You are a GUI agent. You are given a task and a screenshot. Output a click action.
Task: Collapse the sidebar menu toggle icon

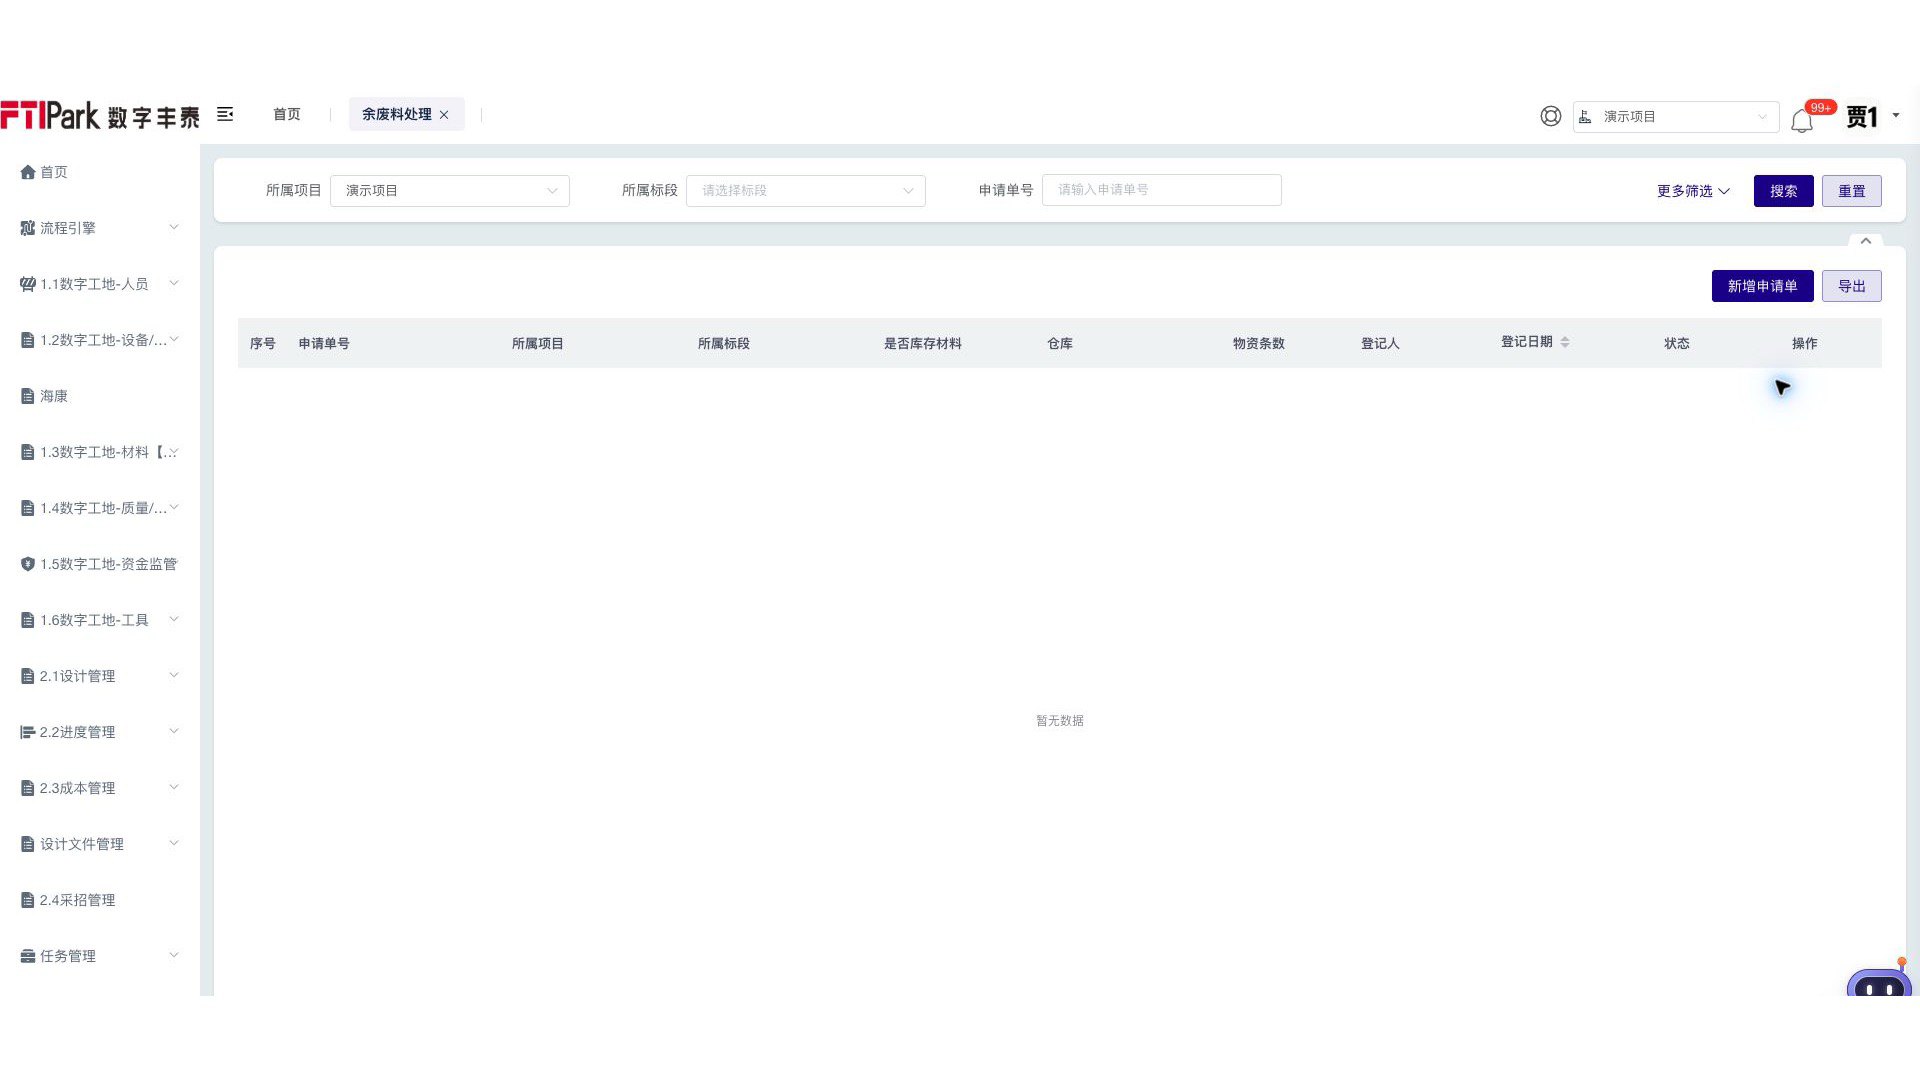[226, 114]
